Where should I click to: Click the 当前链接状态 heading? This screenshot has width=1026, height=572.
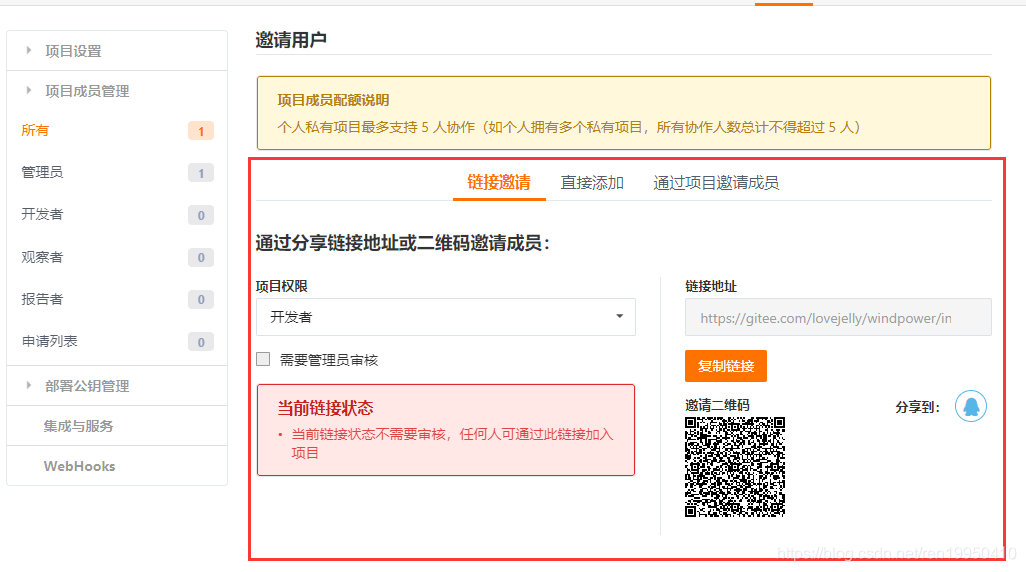(x=325, y=408)
